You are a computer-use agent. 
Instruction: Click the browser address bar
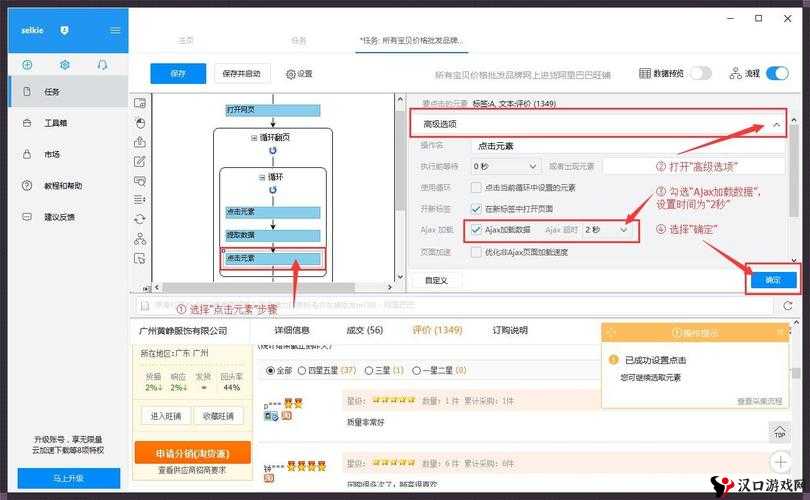click(455, 306)
